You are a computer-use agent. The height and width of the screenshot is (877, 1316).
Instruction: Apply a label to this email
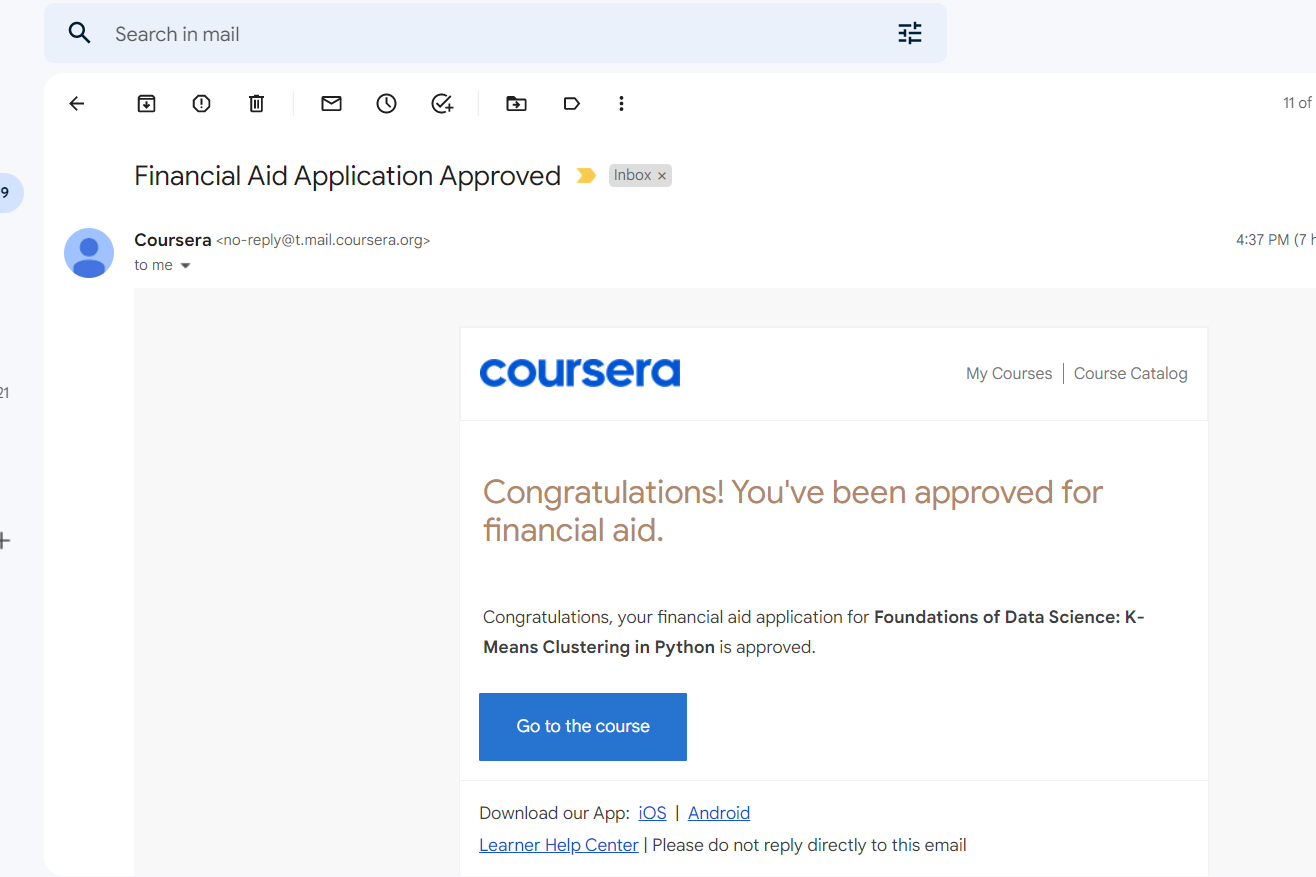point(571,103)
